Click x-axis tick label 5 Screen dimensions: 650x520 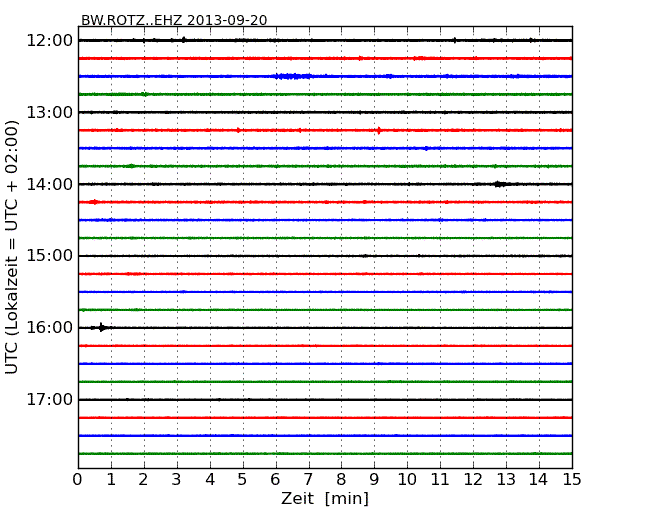point(243,480)
